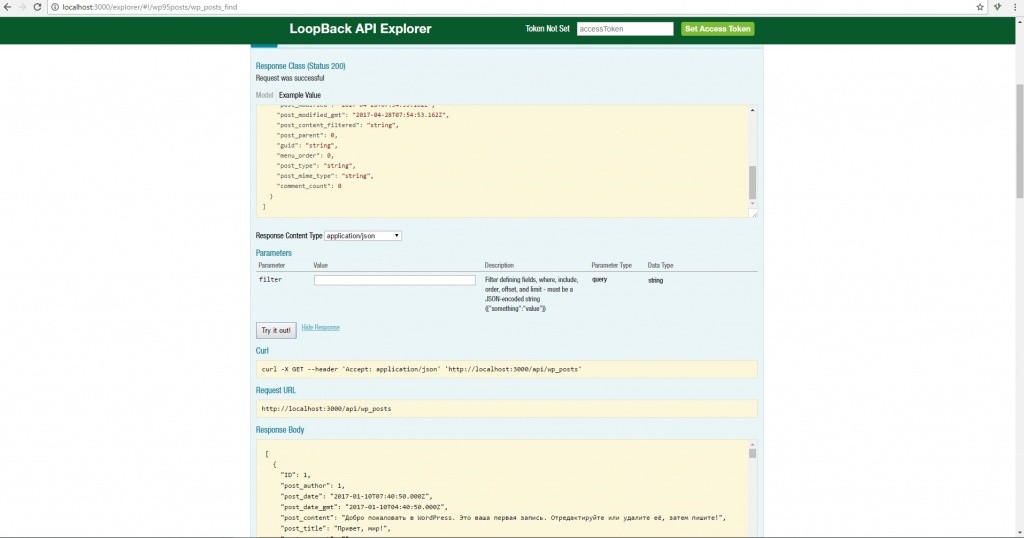This screenshot has width=1024, height=538.
Task: Click the Hide Response link
Action: click(x=320, y=327)
